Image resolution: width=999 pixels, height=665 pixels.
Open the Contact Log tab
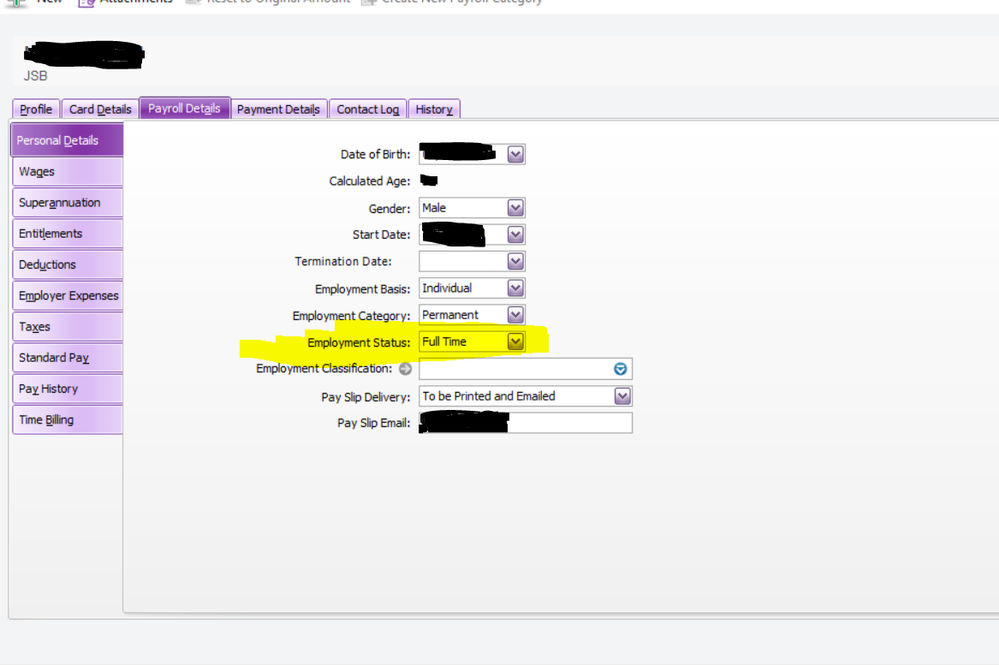tap(367, 109)
